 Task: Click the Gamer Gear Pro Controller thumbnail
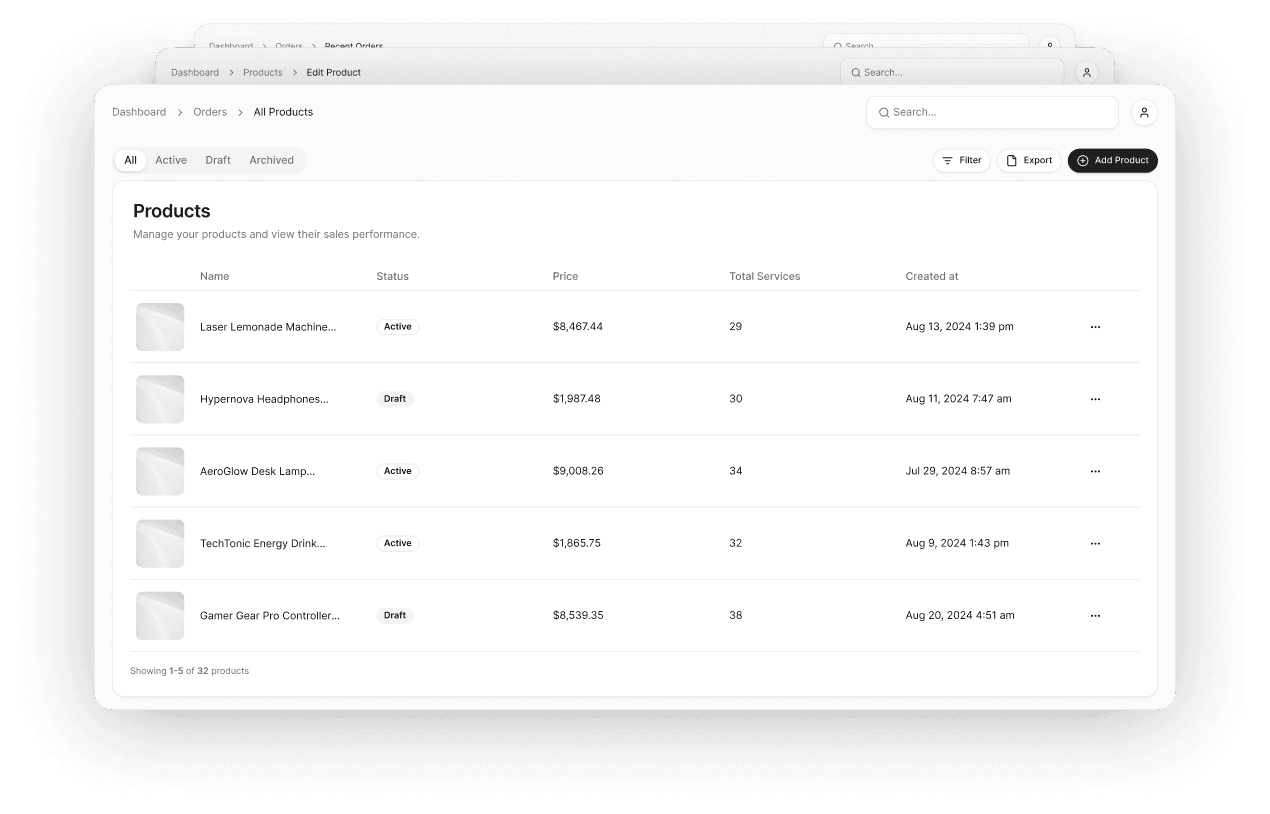(x=160, y=616)
